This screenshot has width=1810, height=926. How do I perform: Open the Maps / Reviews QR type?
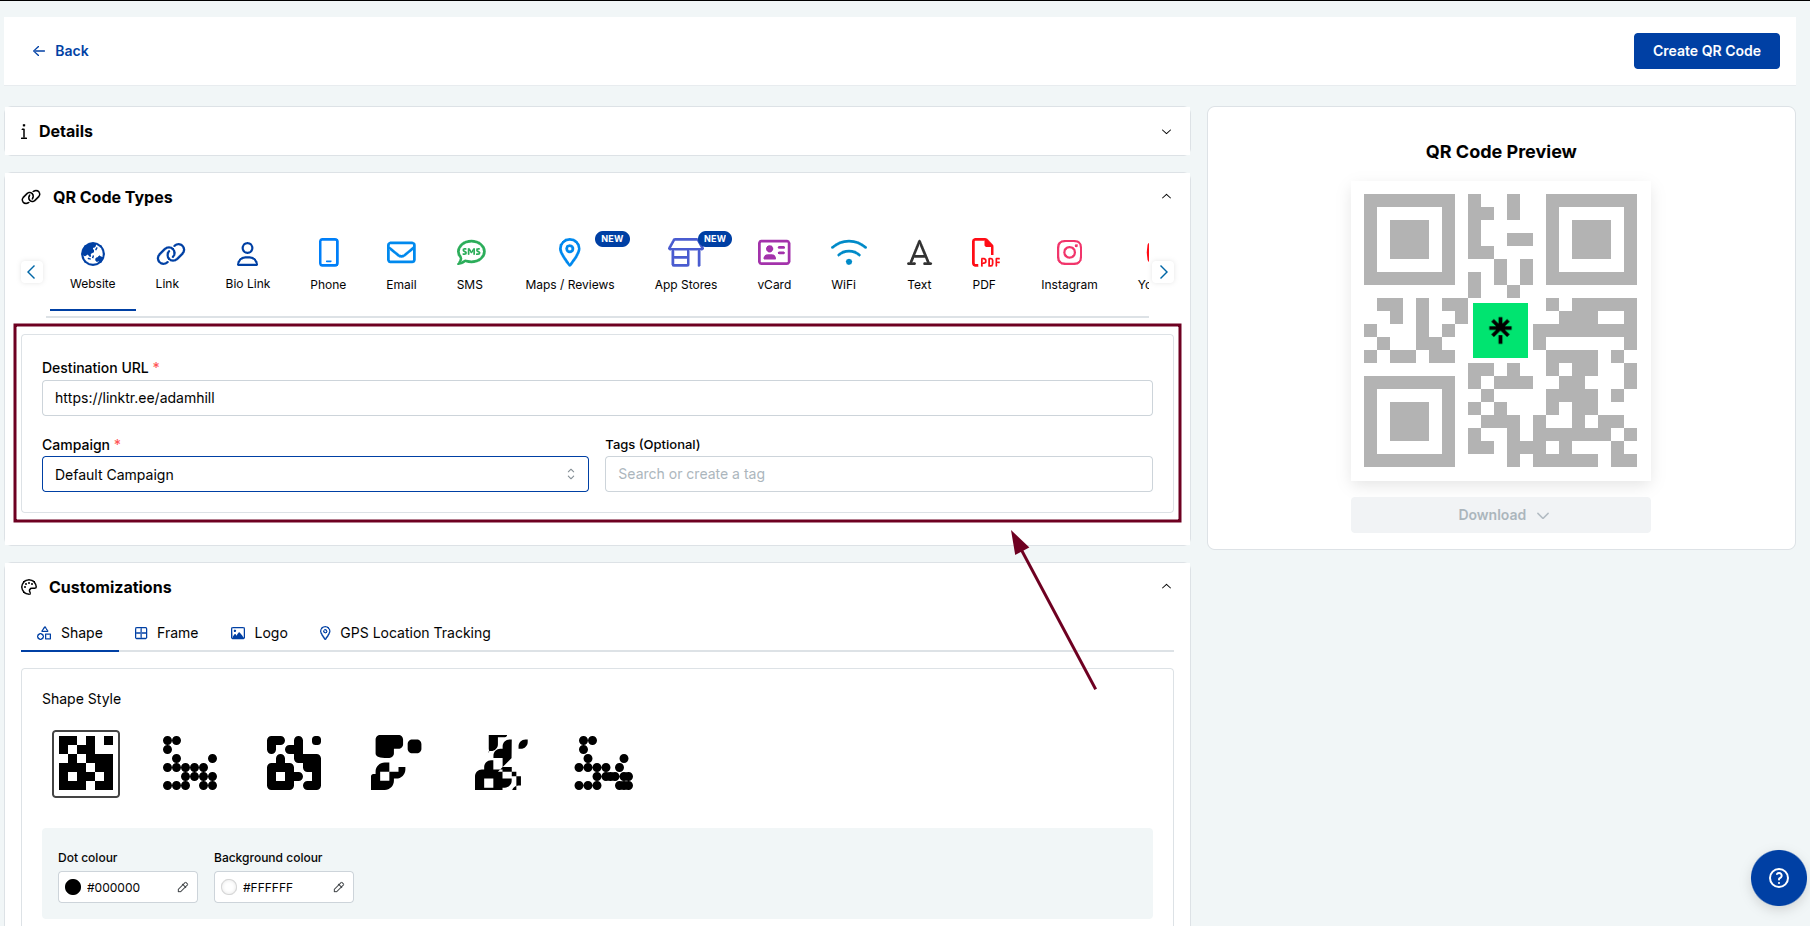click(569, 265)
